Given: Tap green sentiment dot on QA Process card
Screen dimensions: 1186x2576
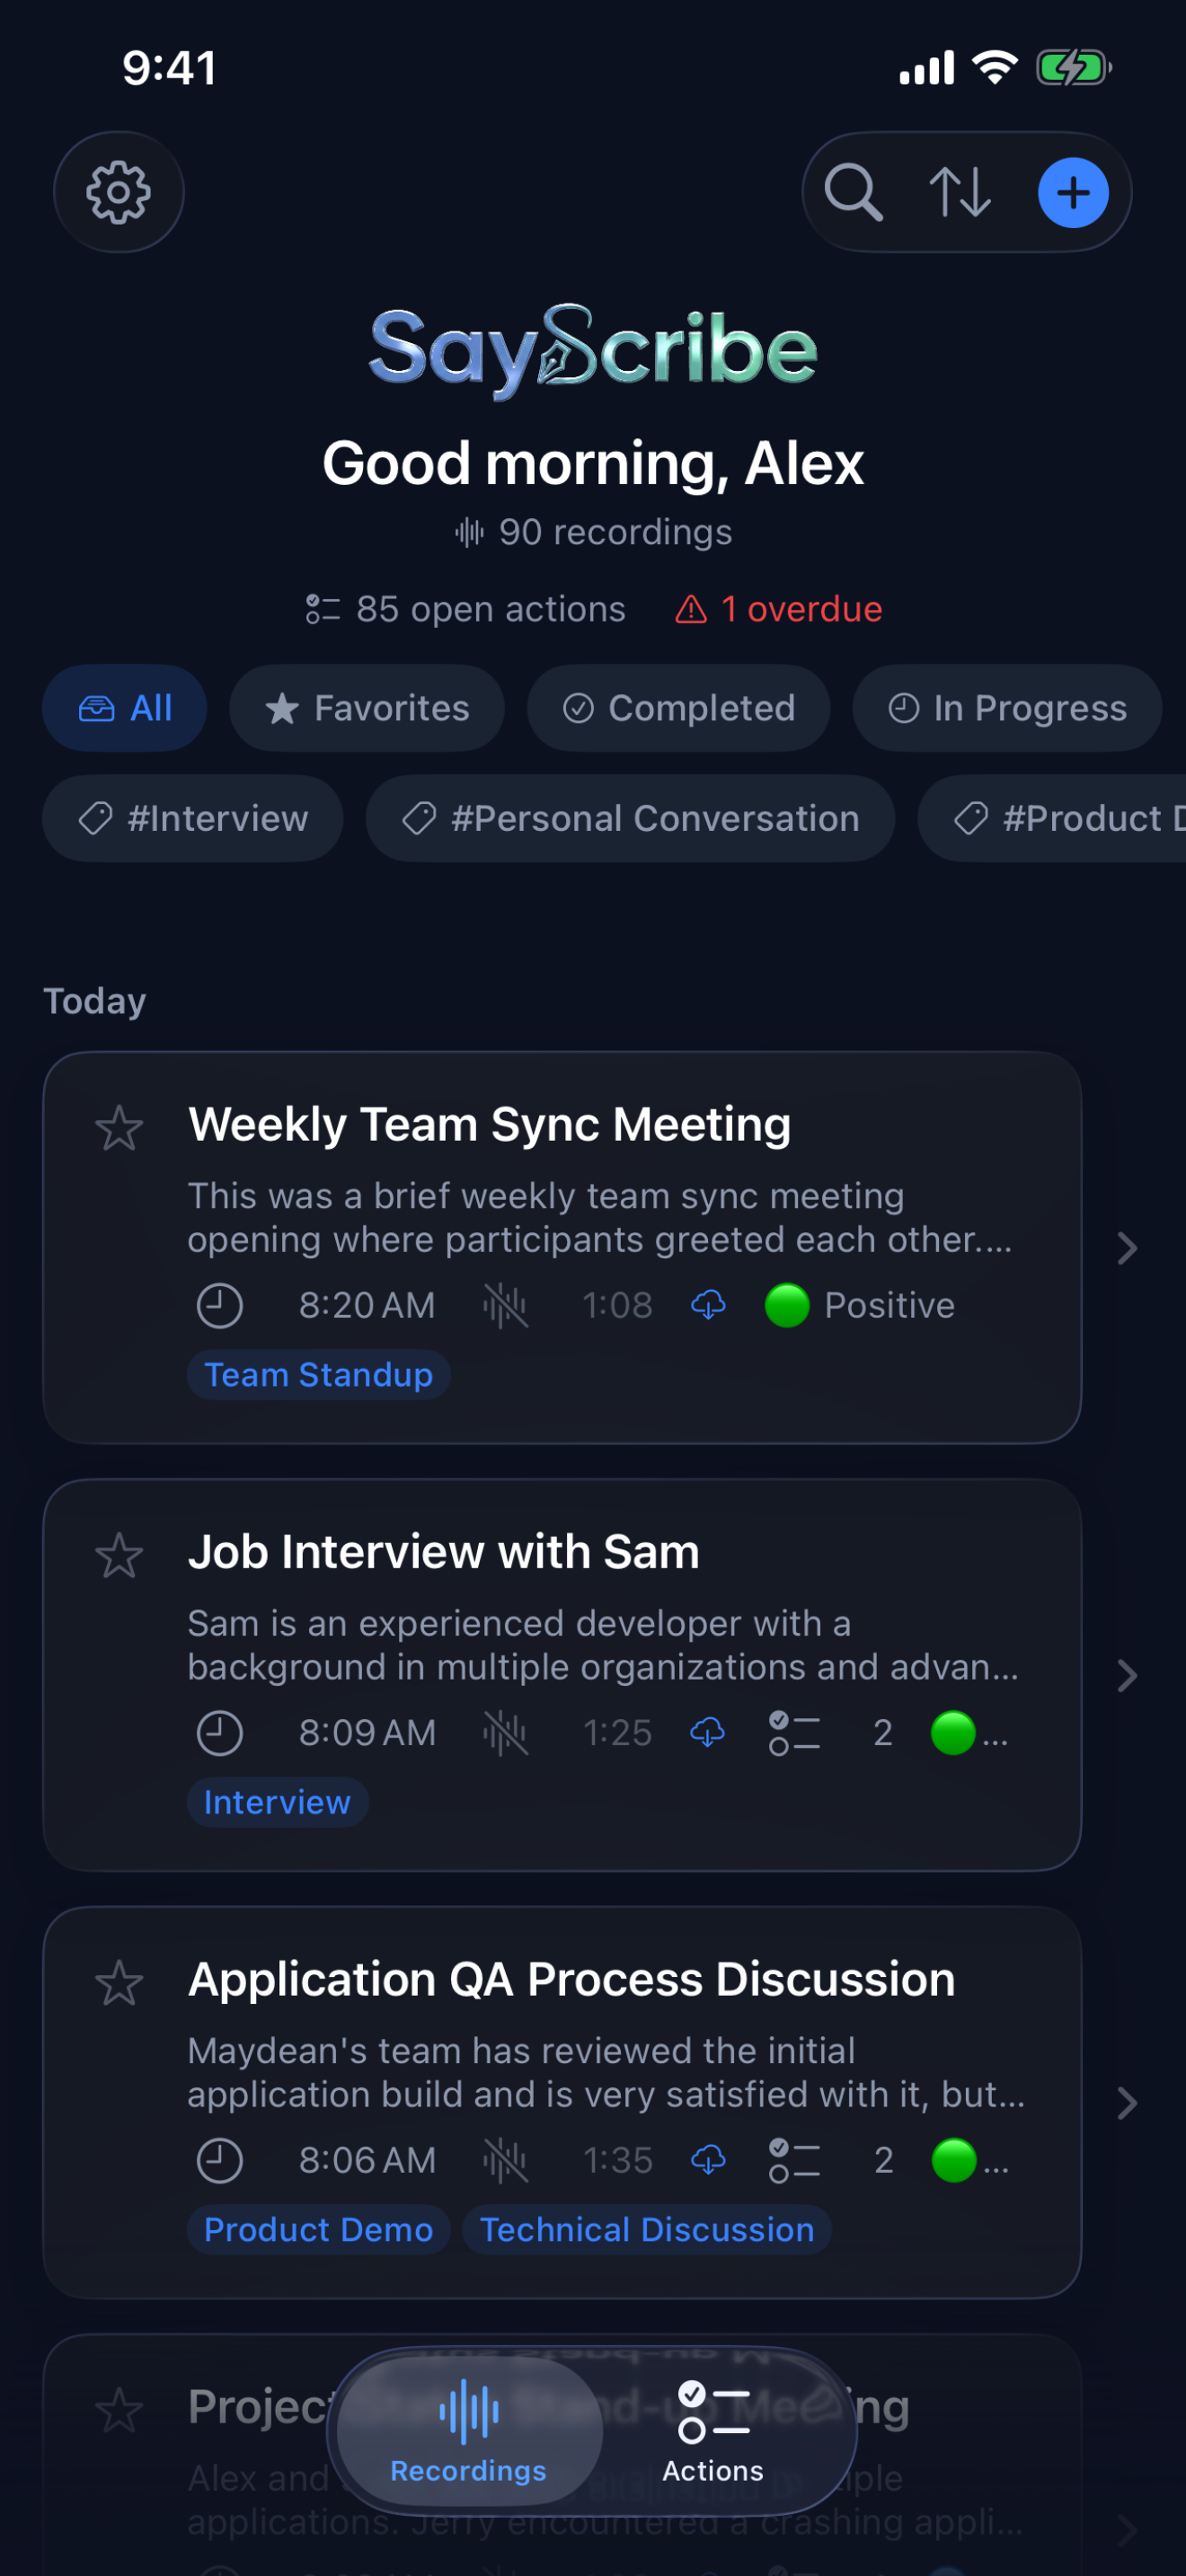Looking at the screenshot, I should click(x=953, y=2160).
